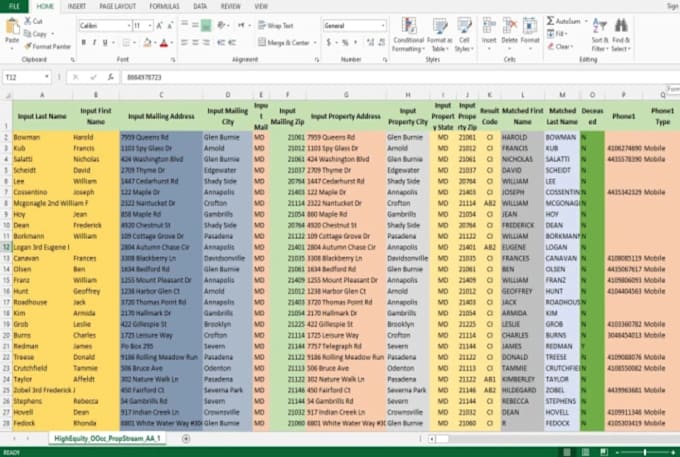This screenshot has width=680, height=457.
Task: Click the Name Box showing T12
Action: coord(26,77)
